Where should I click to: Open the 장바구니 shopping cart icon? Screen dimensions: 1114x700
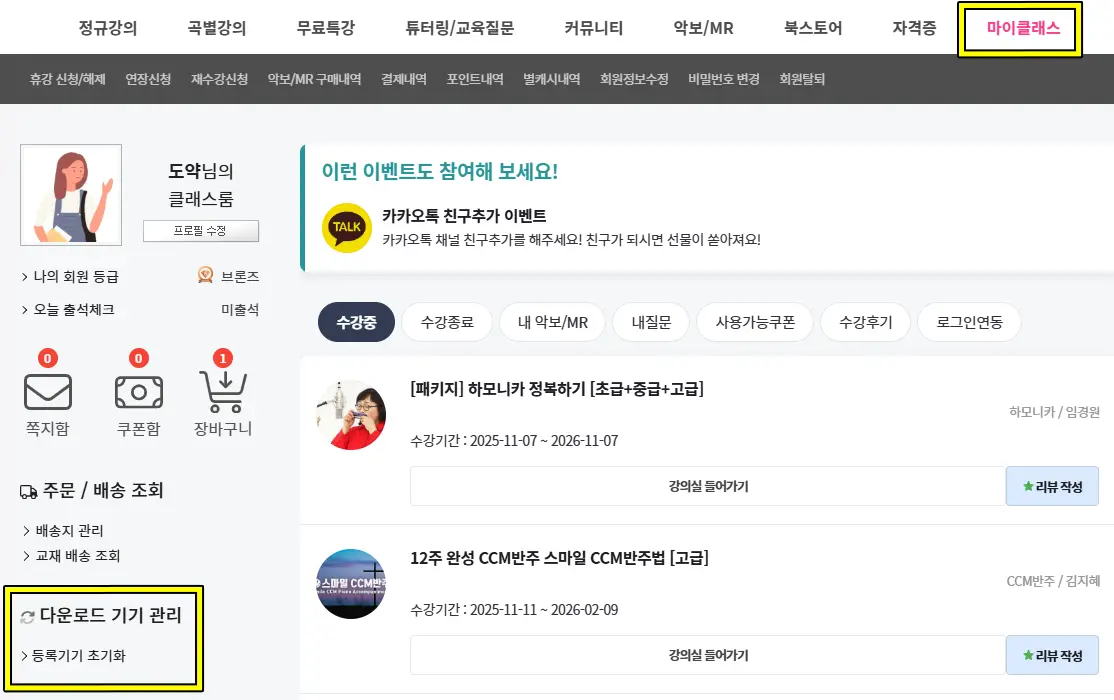pyautogui.click(x=223, y=391)
